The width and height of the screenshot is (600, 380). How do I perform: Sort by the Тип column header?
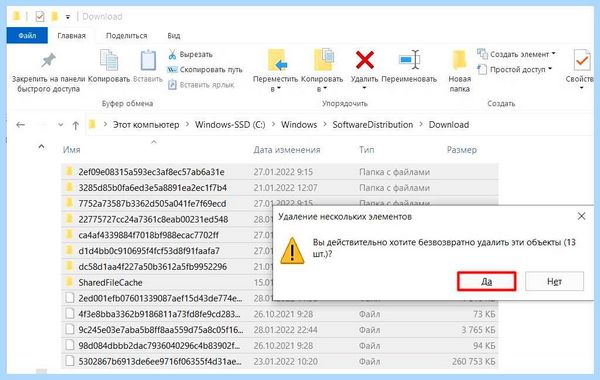click(x=367, y=150)
